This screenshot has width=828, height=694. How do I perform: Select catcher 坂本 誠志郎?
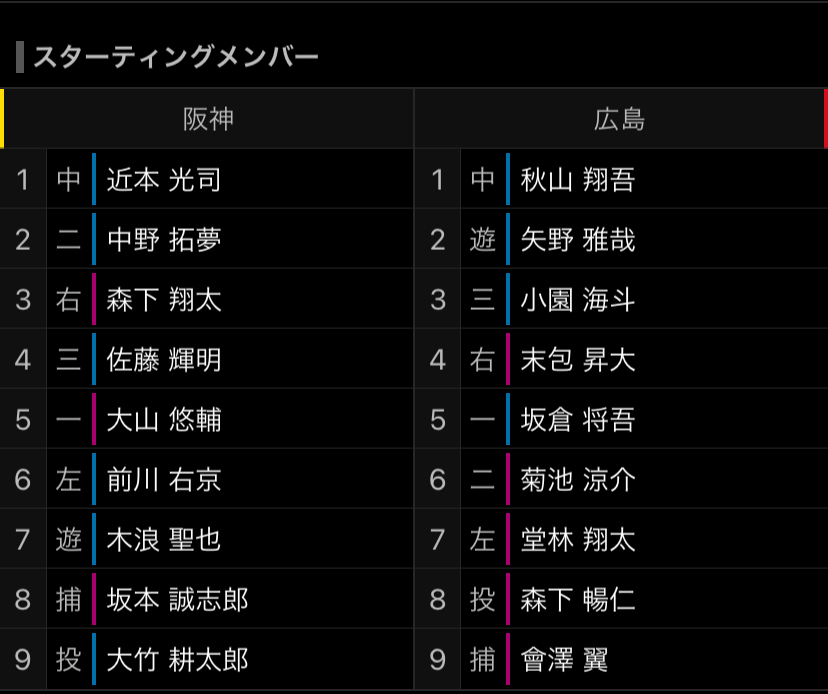pyautogui.click(x=177, y=600)
